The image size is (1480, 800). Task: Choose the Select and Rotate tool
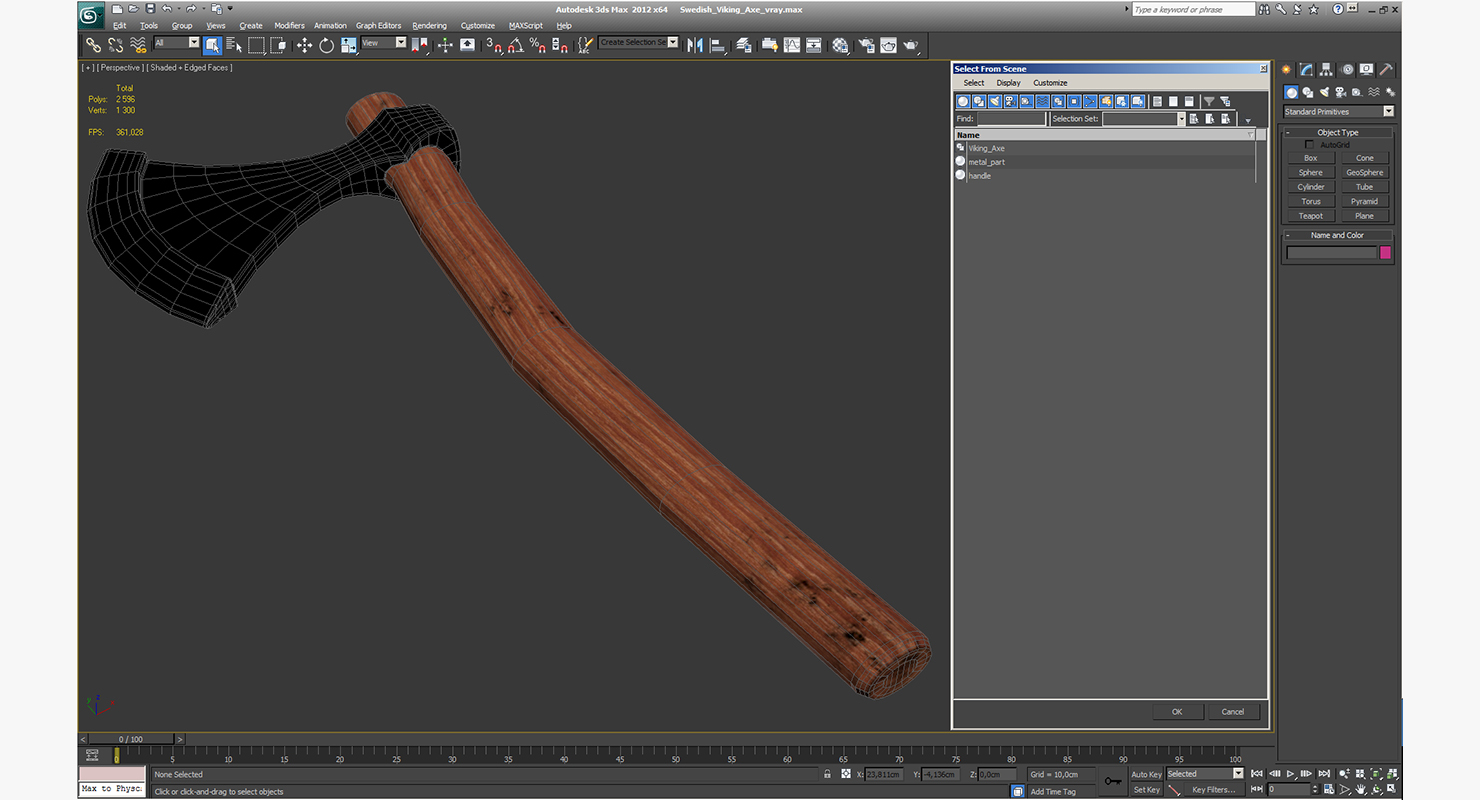tap(326, 45)
